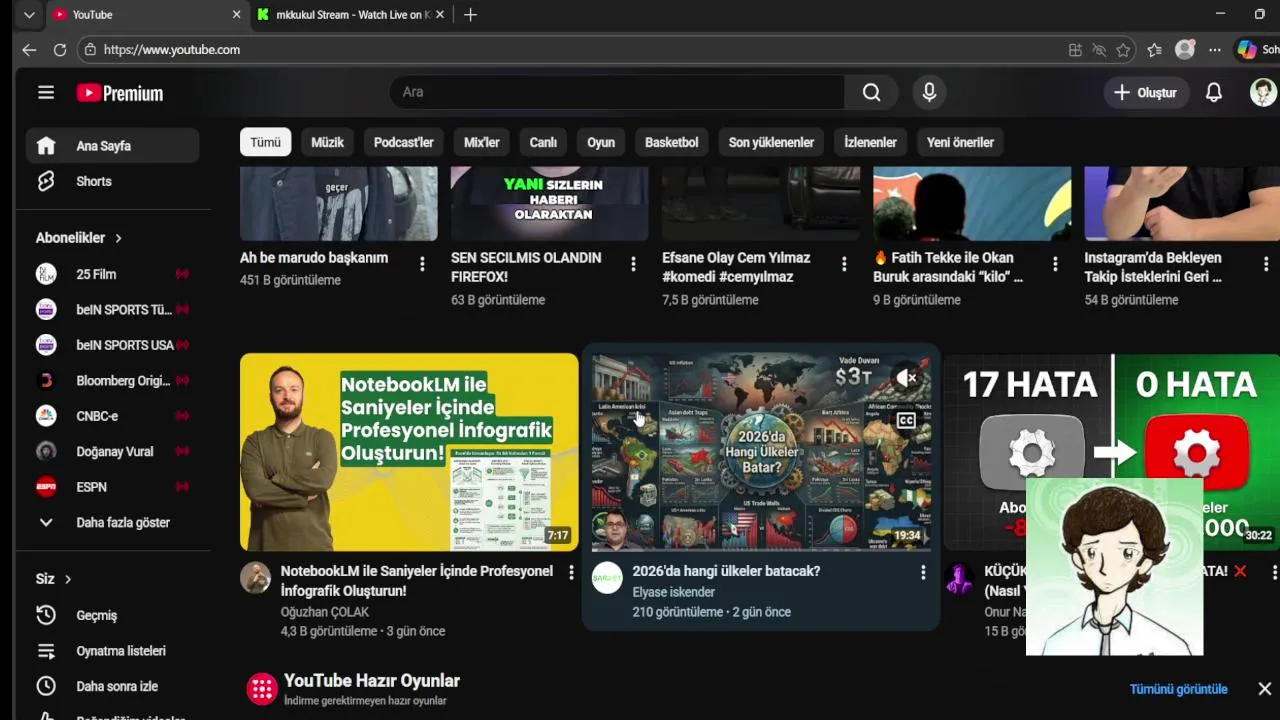
Task: Open the account avatar menu
Action: pos(1263,92)
